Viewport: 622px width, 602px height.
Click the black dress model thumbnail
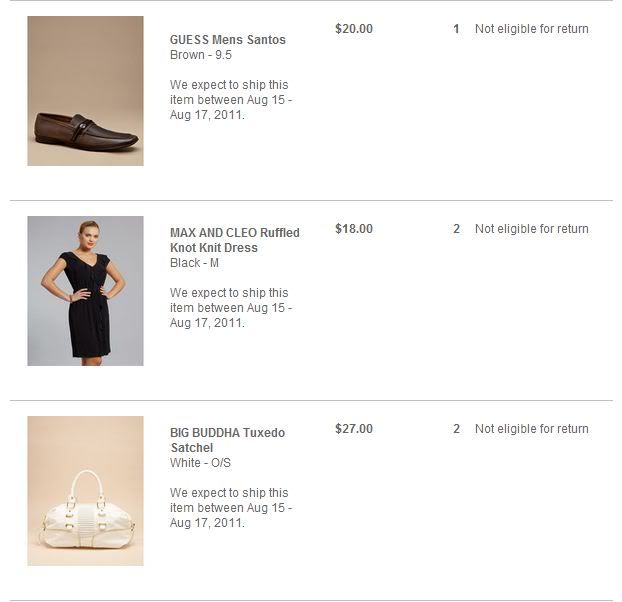[x=85, y=291]
